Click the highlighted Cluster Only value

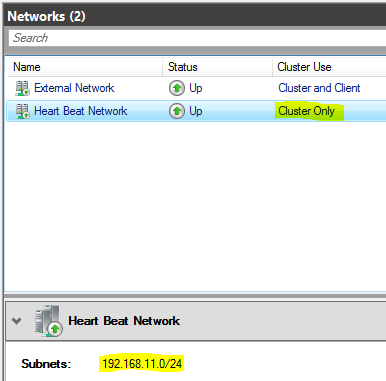click(x=306, y=111)
